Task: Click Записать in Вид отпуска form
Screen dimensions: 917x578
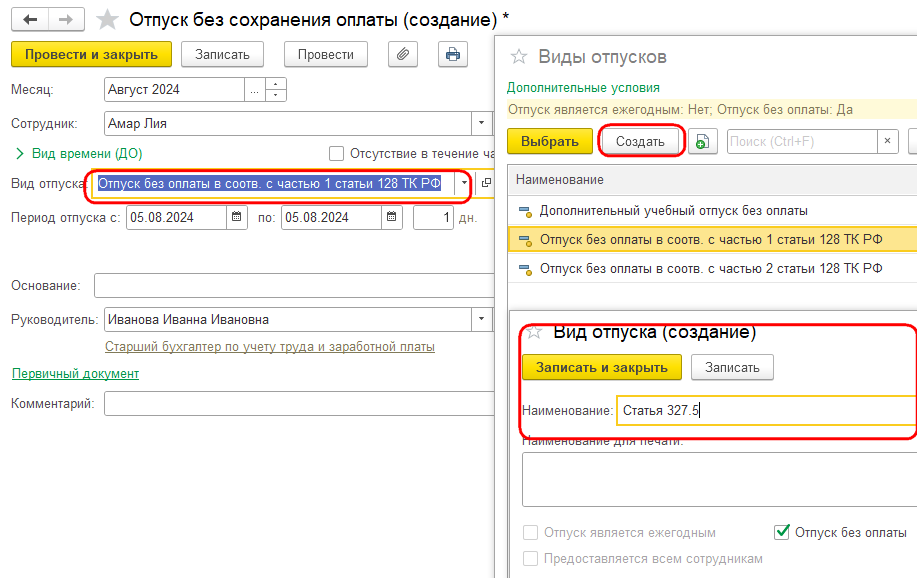Action: [732, 367]
